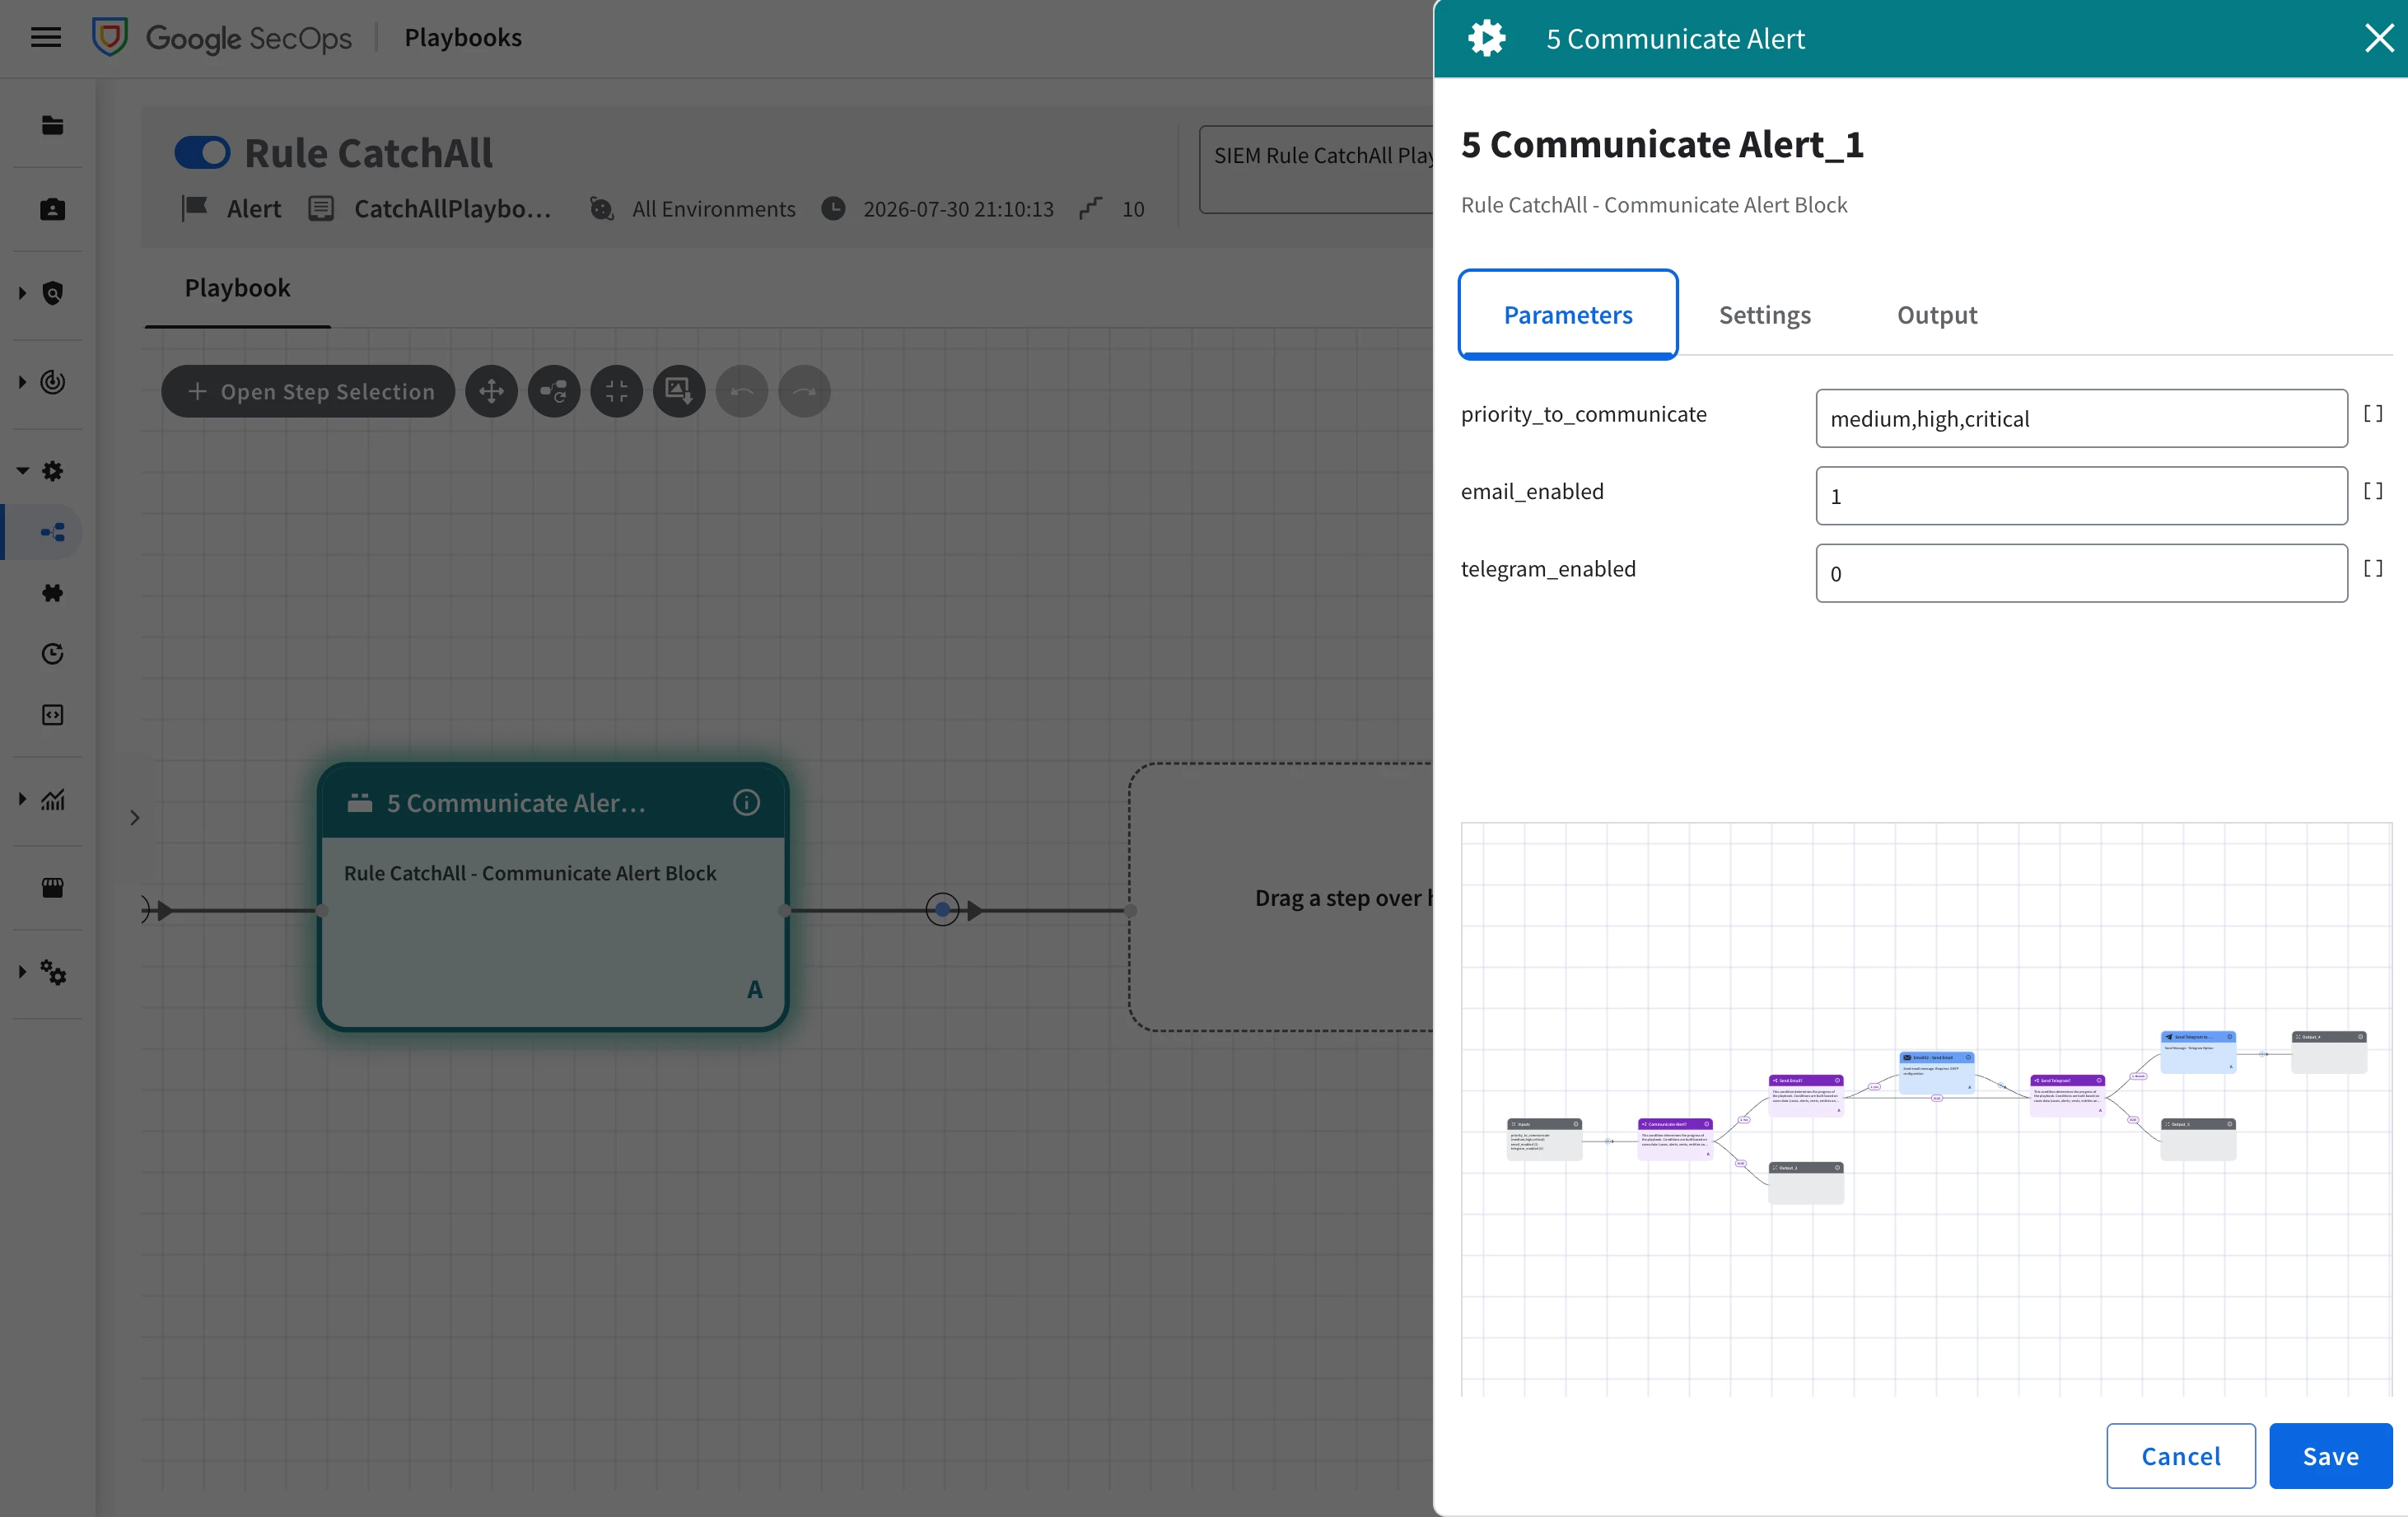Click the fit-to-screen toolbar icon
The height and width of the screenshot is (1517, 2408).
pos(616,391)
